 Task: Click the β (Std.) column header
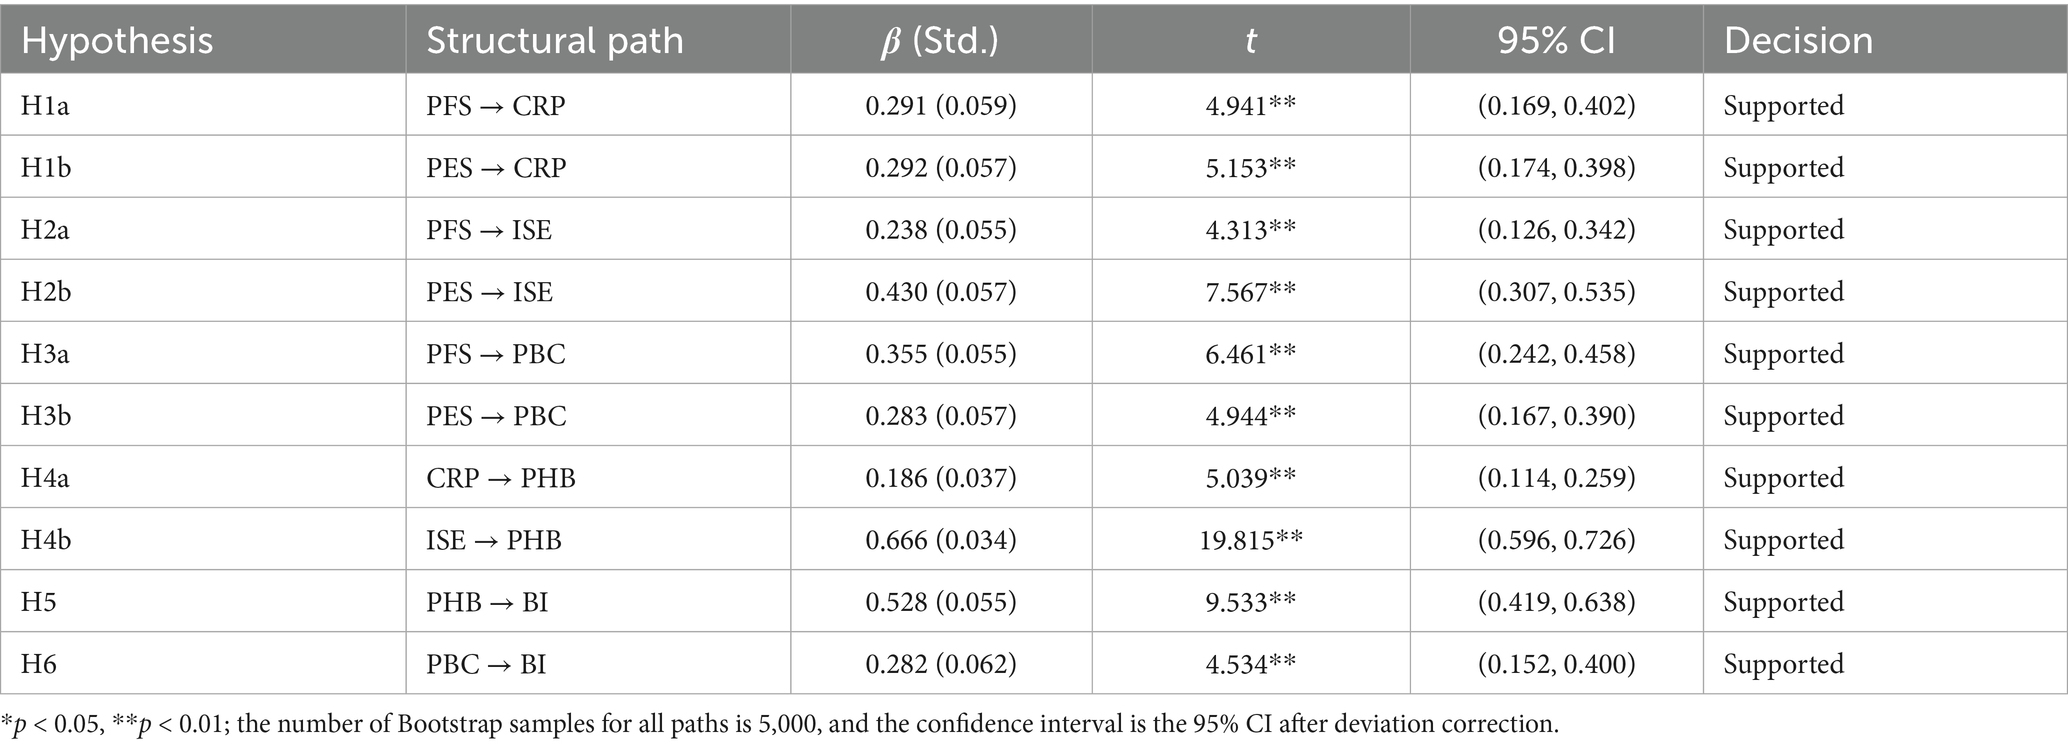pos(940,40)
